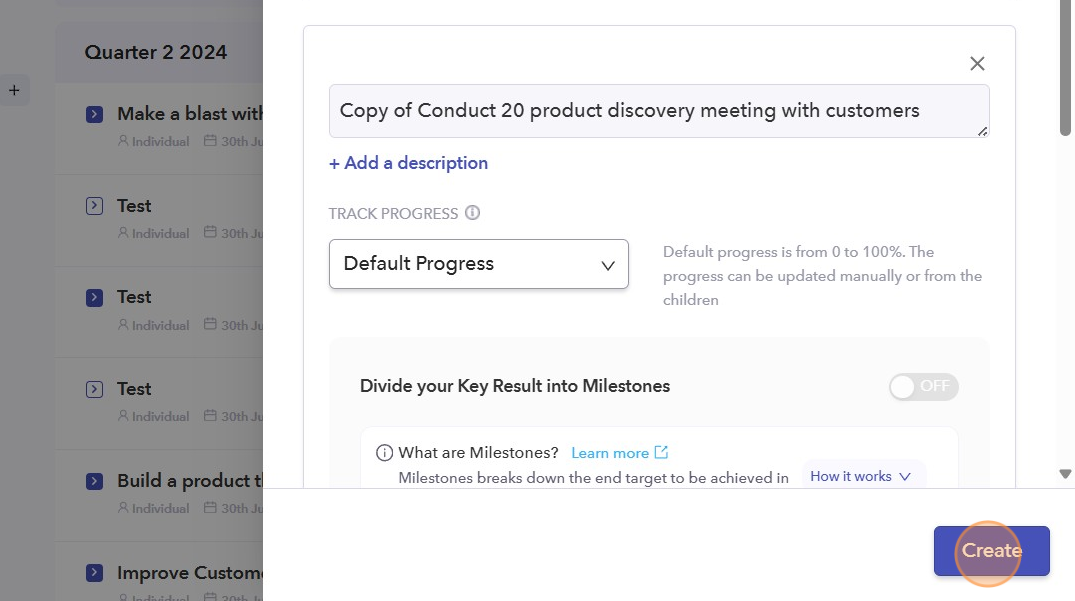Screen dimensions: 1075x601
Task: Expand the first Test objective chevron
Action: point(94,206)
